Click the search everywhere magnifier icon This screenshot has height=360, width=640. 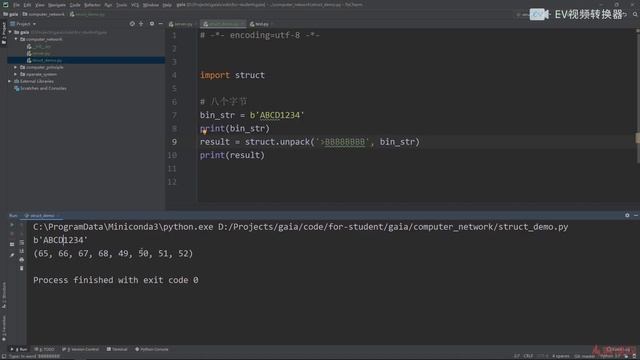tap(635, 14)
